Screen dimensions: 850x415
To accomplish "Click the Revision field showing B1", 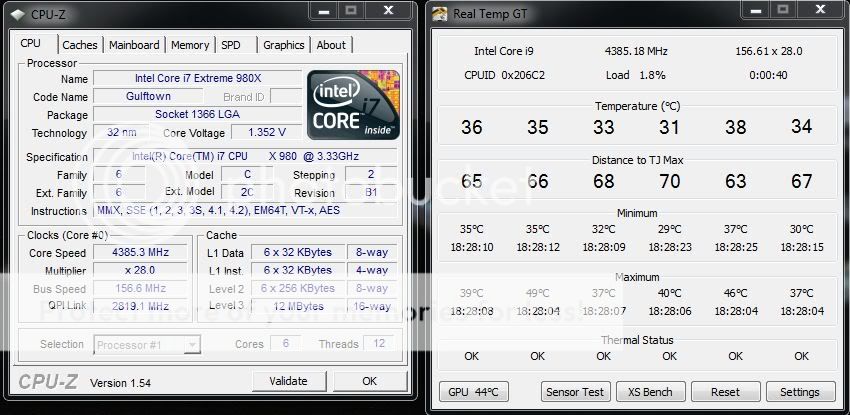I will [371, 192].
